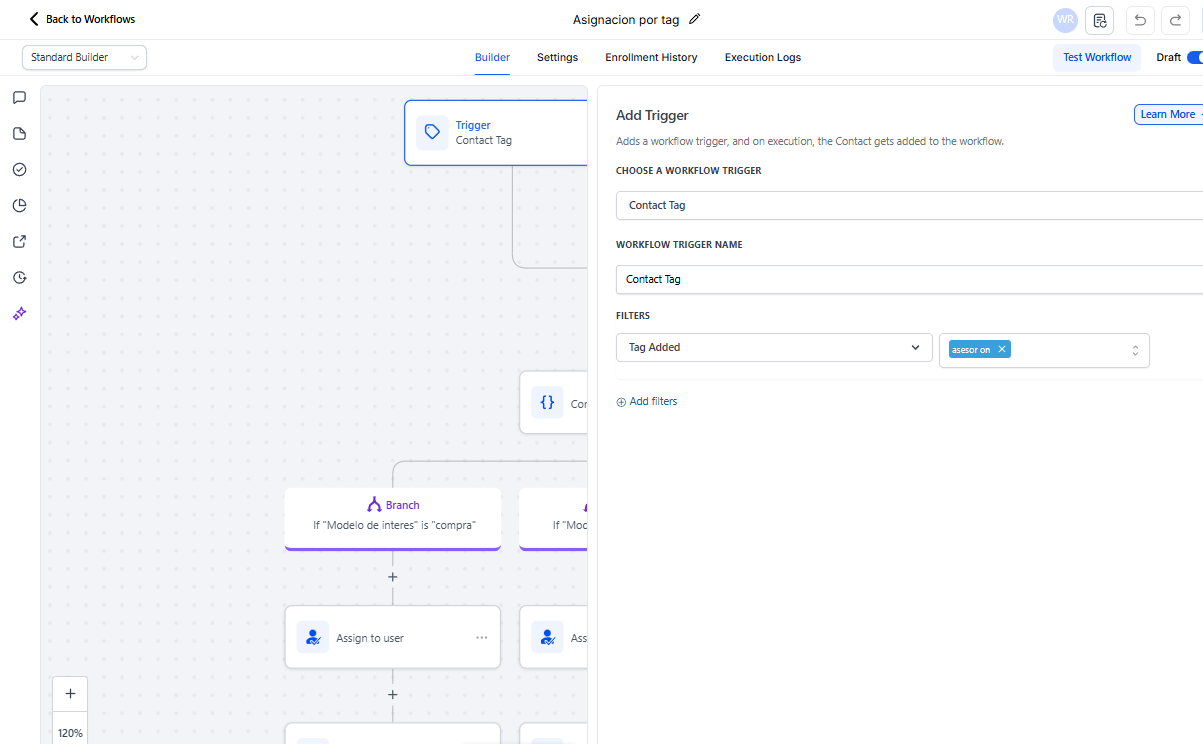Click the zoom in plus button
Screen dimensions: 1203x744
(x=70, y=694)
